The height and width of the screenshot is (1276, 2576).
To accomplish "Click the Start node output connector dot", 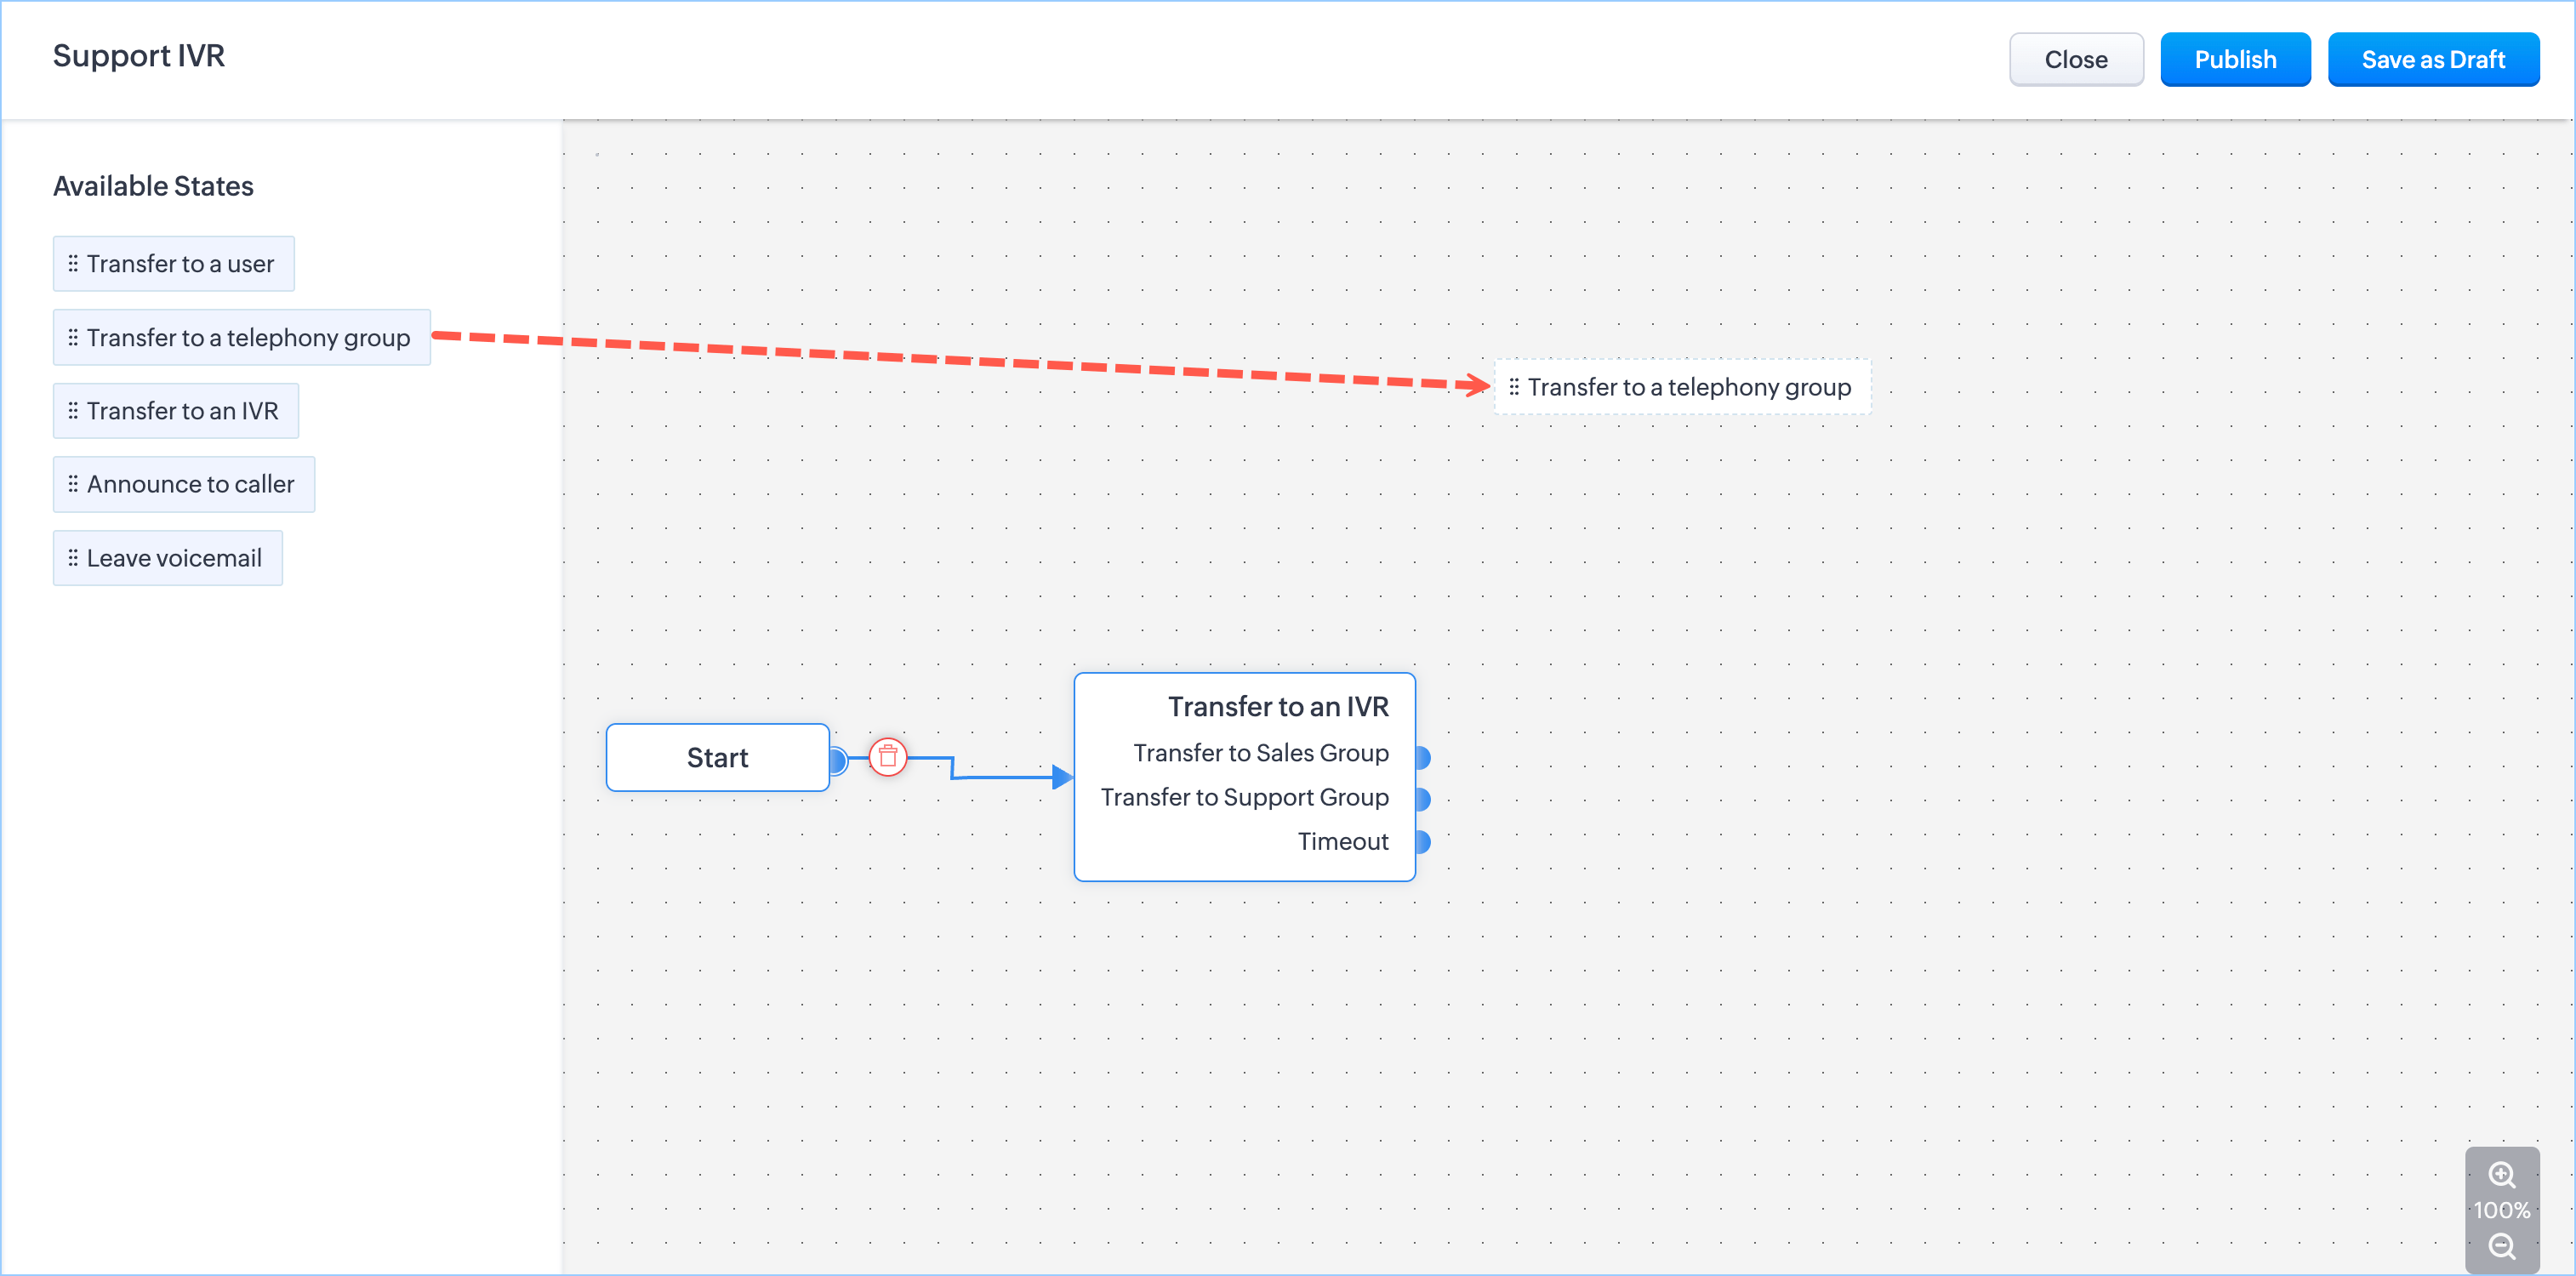I will (838, 760).
